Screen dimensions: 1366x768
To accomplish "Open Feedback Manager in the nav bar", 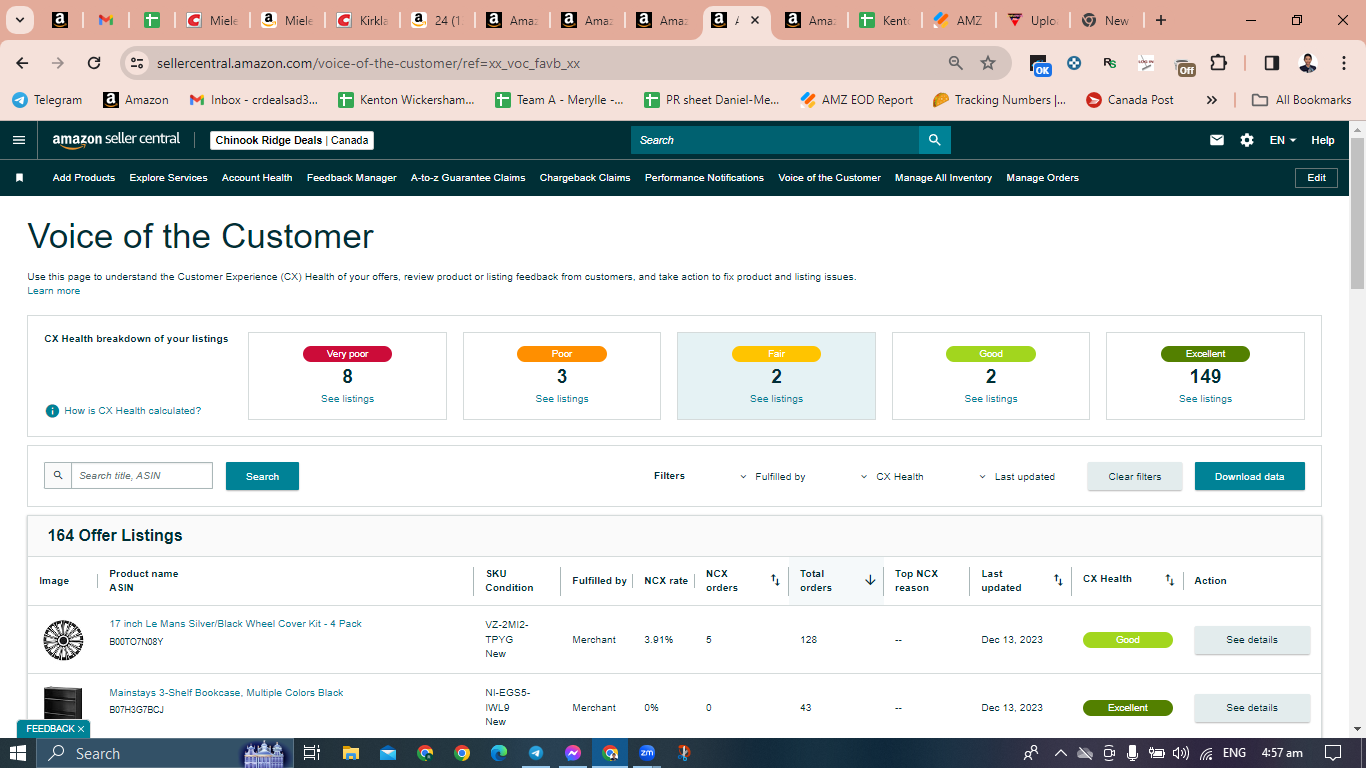I will click(352, 178).
